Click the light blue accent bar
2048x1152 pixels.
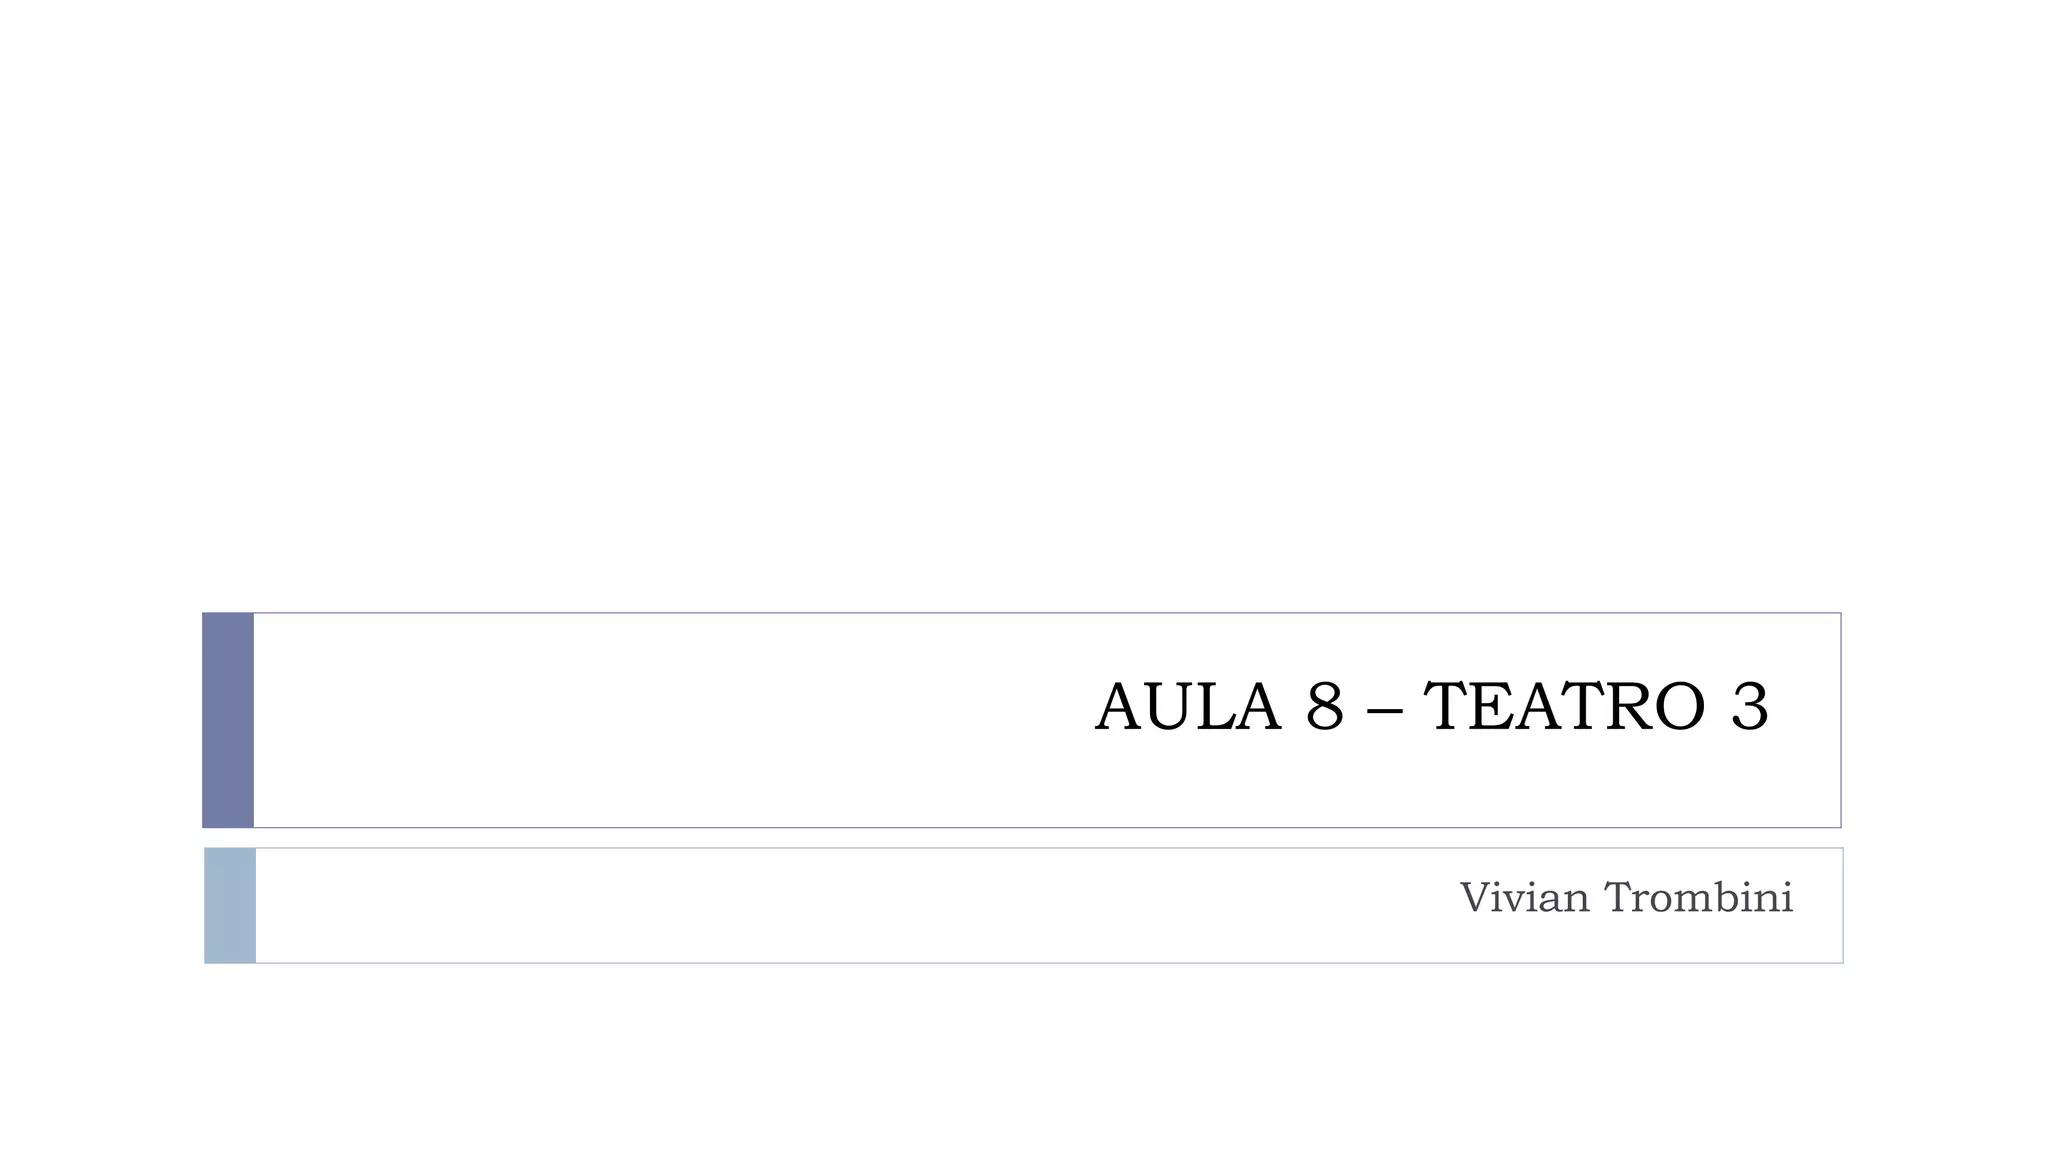(x=230, y=906)
